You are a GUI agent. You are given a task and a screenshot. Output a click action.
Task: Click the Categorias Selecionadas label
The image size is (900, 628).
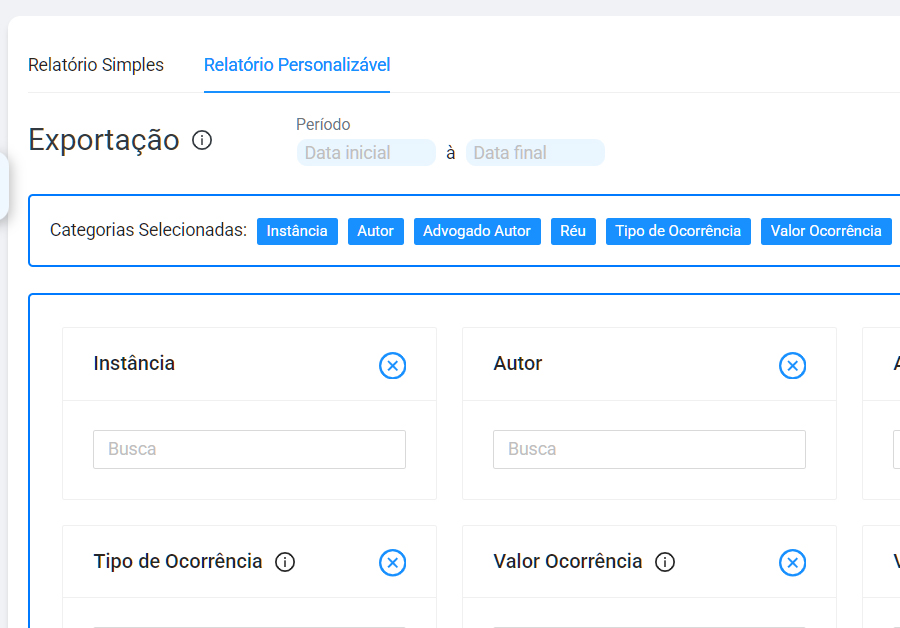(x=148, y=230)
